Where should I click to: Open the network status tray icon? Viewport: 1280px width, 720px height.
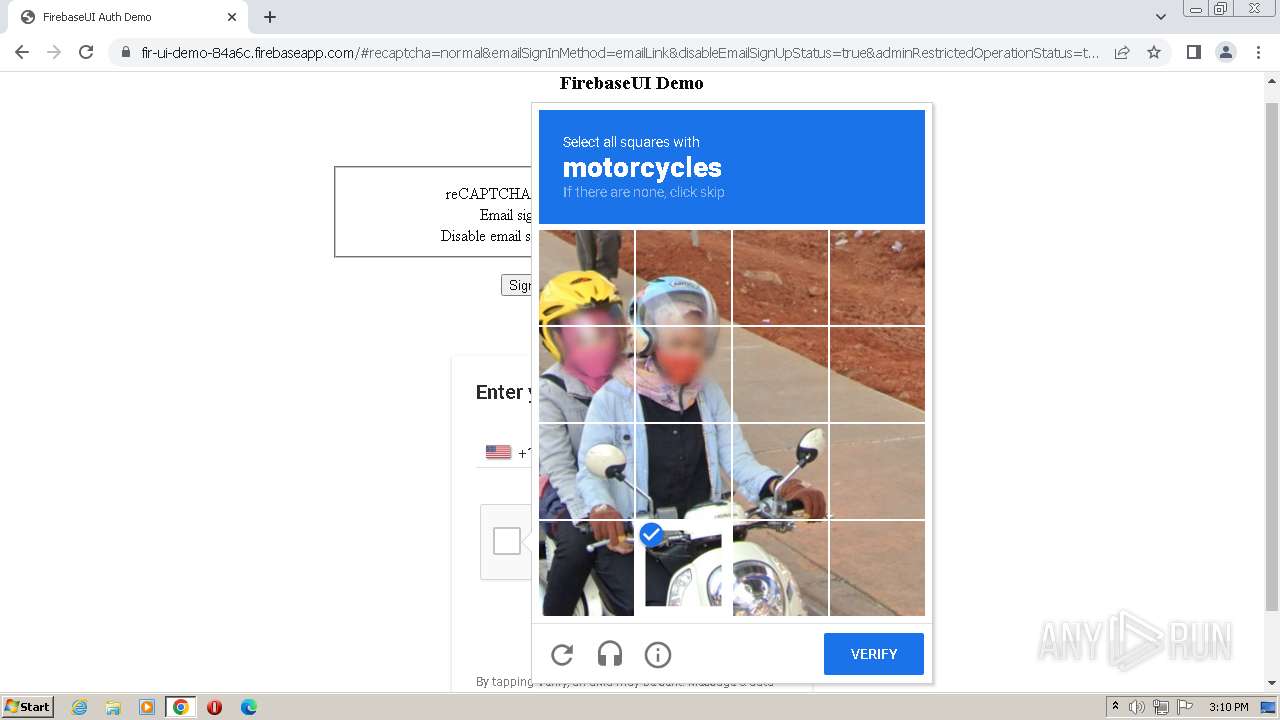1161,707
